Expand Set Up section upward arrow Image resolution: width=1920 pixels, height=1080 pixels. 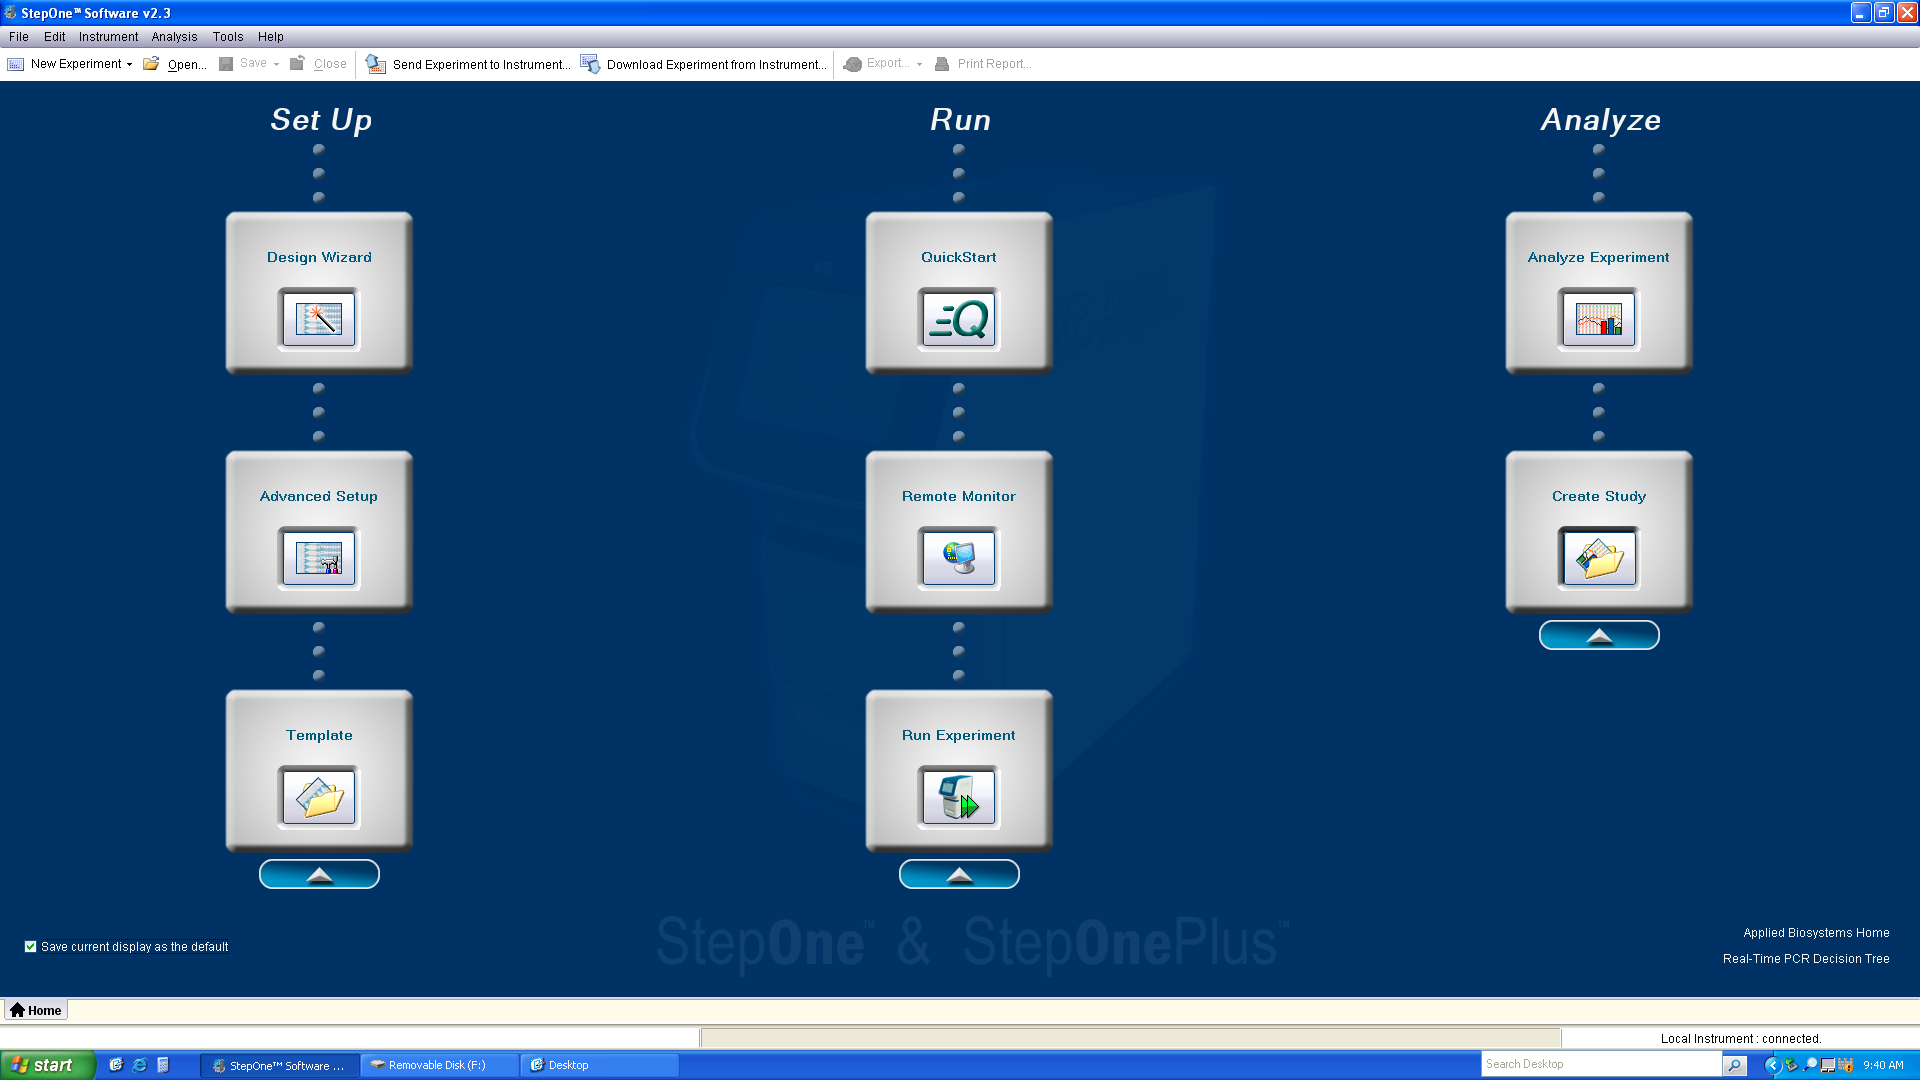point(318,873)
